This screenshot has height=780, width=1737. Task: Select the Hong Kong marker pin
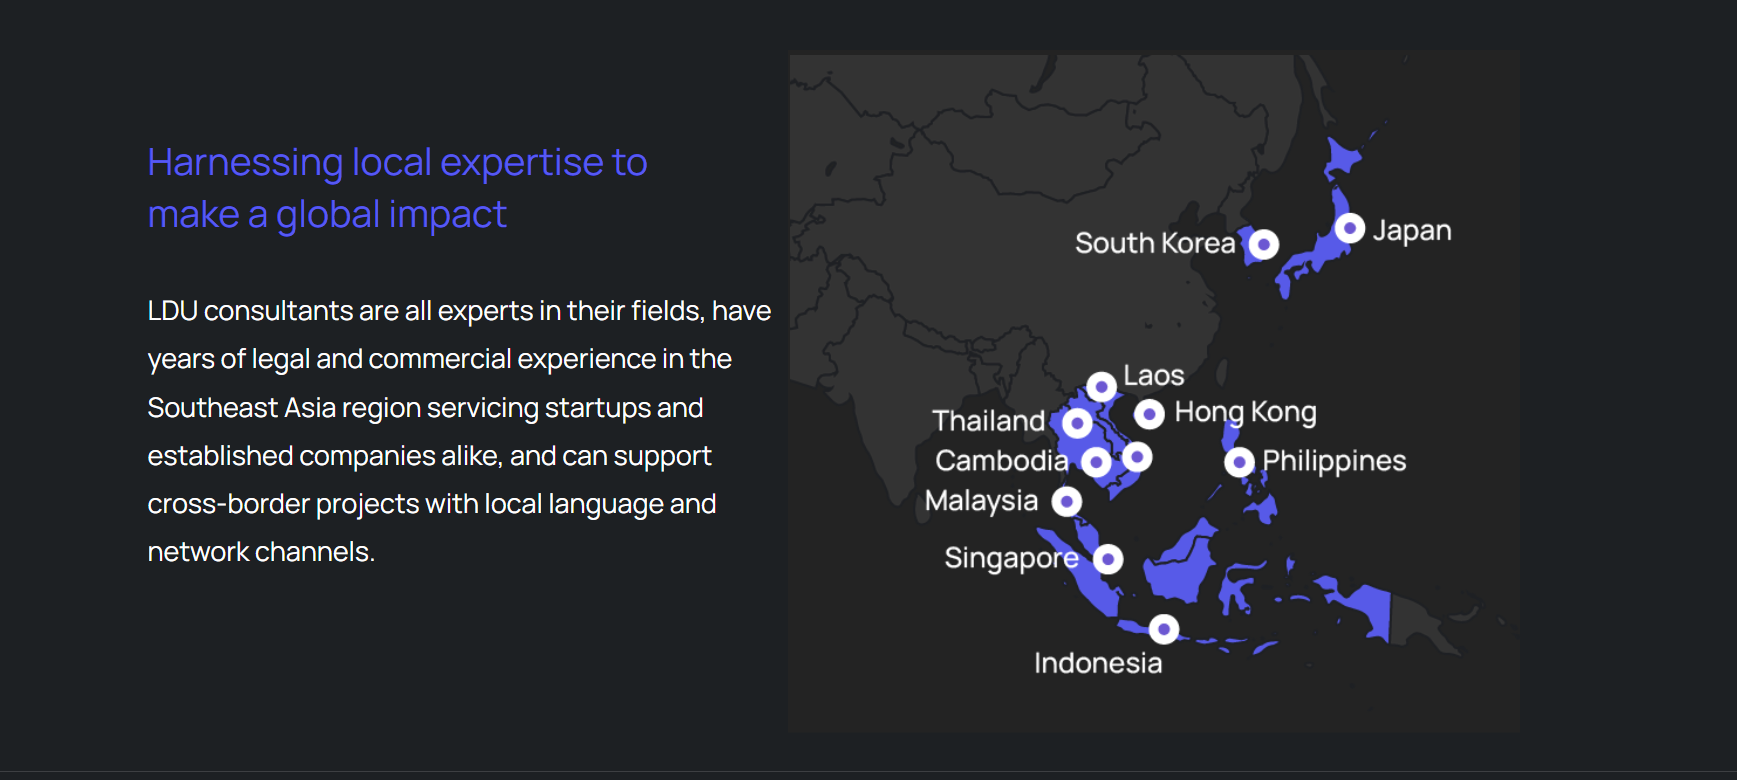[1149, 413]
